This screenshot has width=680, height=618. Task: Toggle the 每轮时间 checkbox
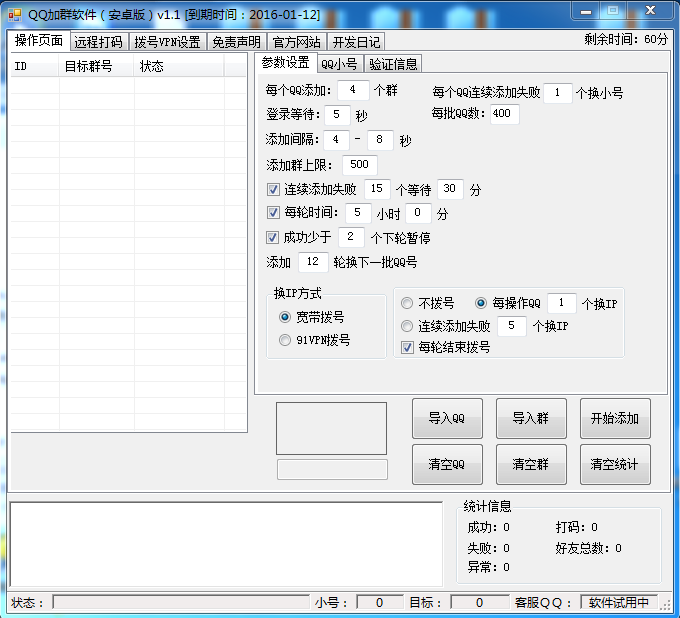coord(273,213)
